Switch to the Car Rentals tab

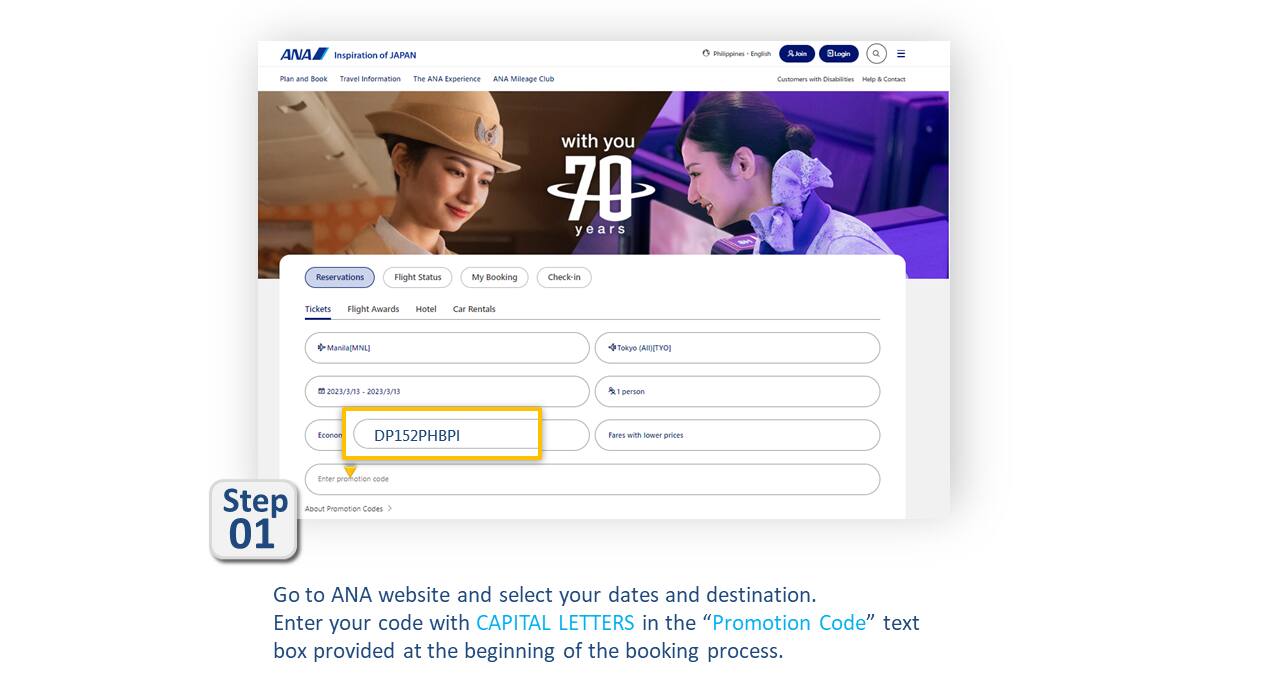tap(474, 309)
